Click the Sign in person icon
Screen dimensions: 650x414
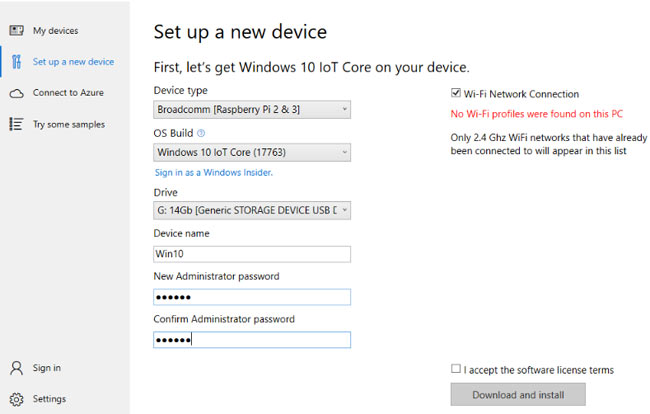point(17,368)
